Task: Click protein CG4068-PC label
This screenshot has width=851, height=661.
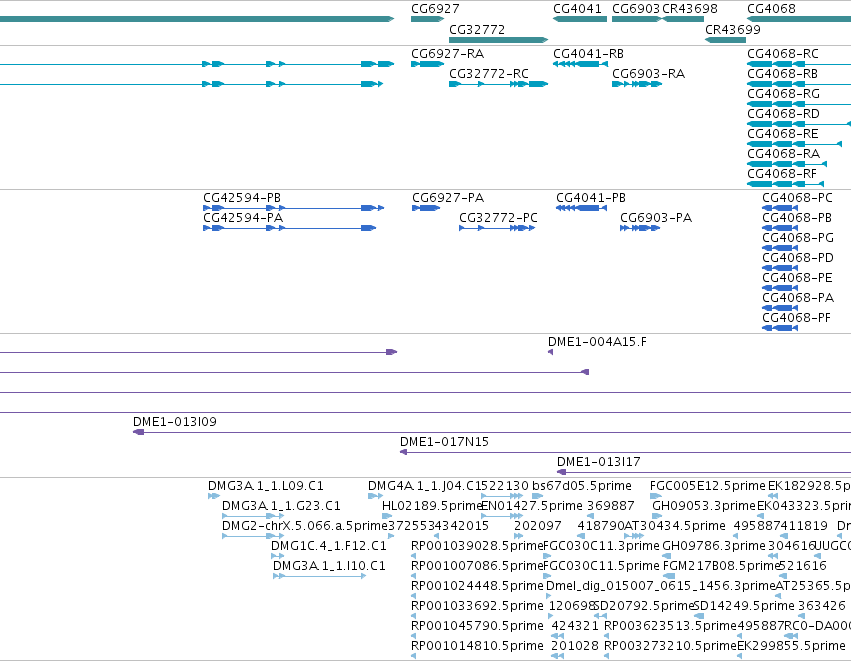Action: tap(797, 198)
